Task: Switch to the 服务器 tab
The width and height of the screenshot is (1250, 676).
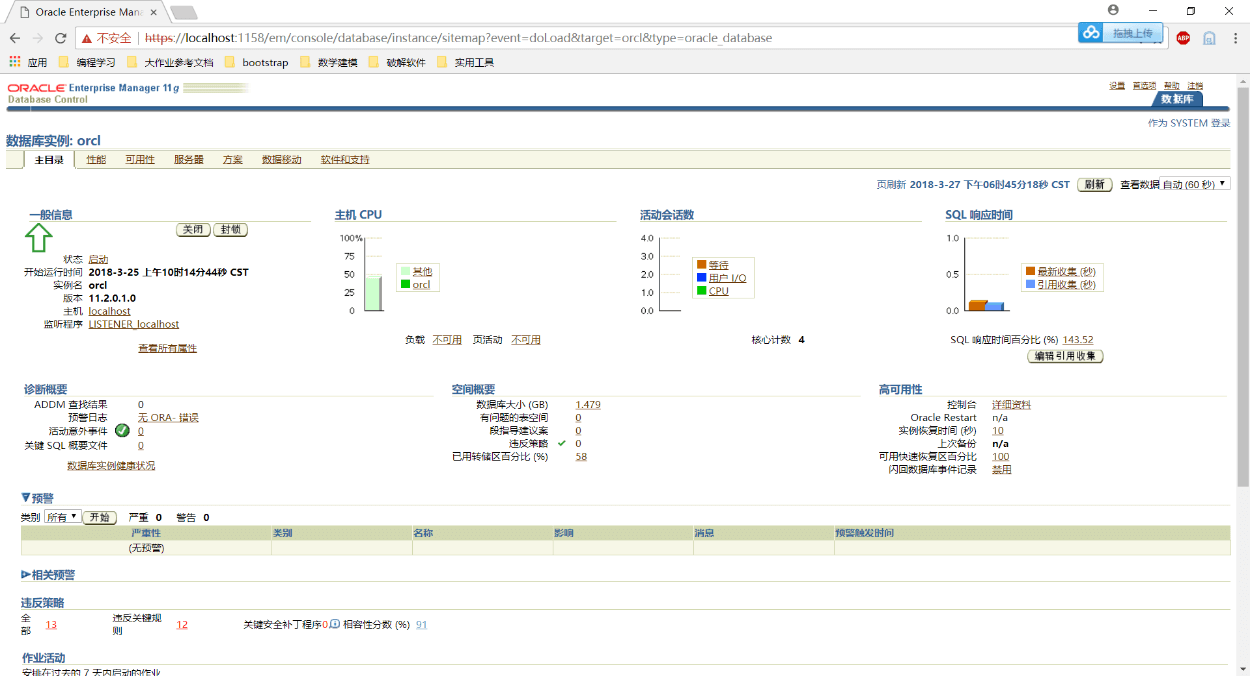Action: (x=188, y=160)
